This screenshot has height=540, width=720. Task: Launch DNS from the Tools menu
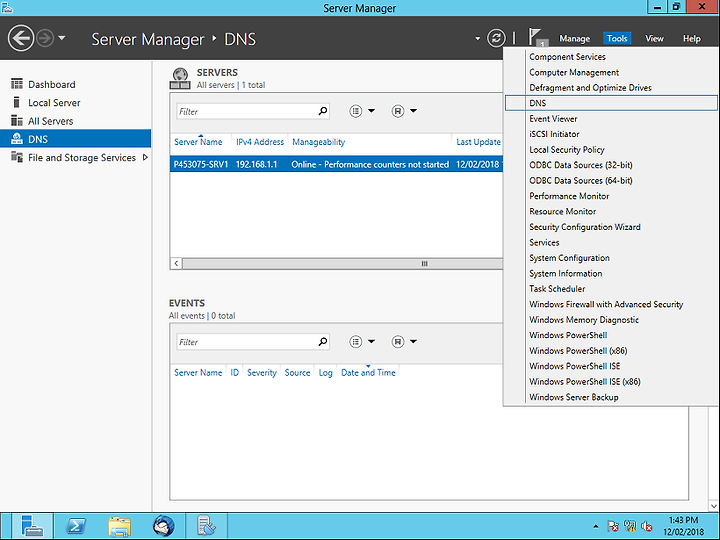point(611,103)
